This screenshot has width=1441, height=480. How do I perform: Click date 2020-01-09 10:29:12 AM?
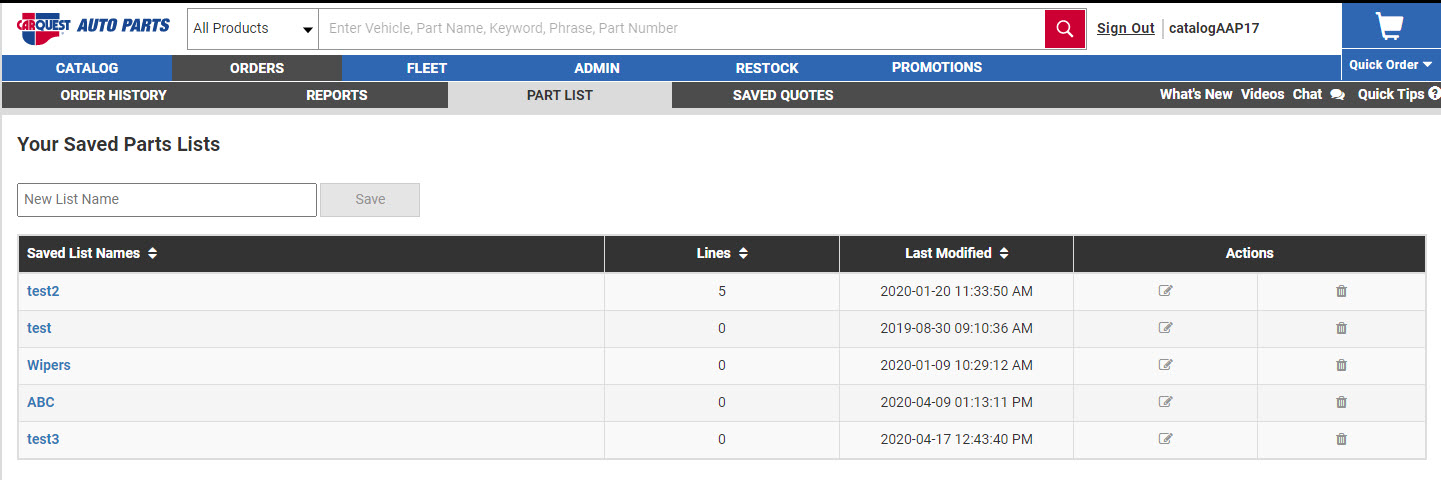(x=957, y=365)
